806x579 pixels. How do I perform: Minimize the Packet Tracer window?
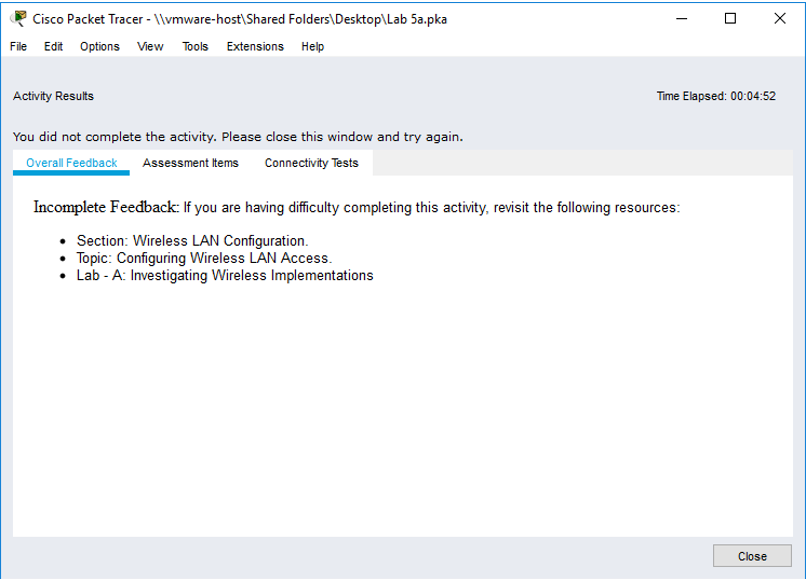click(x=682, y=19)
